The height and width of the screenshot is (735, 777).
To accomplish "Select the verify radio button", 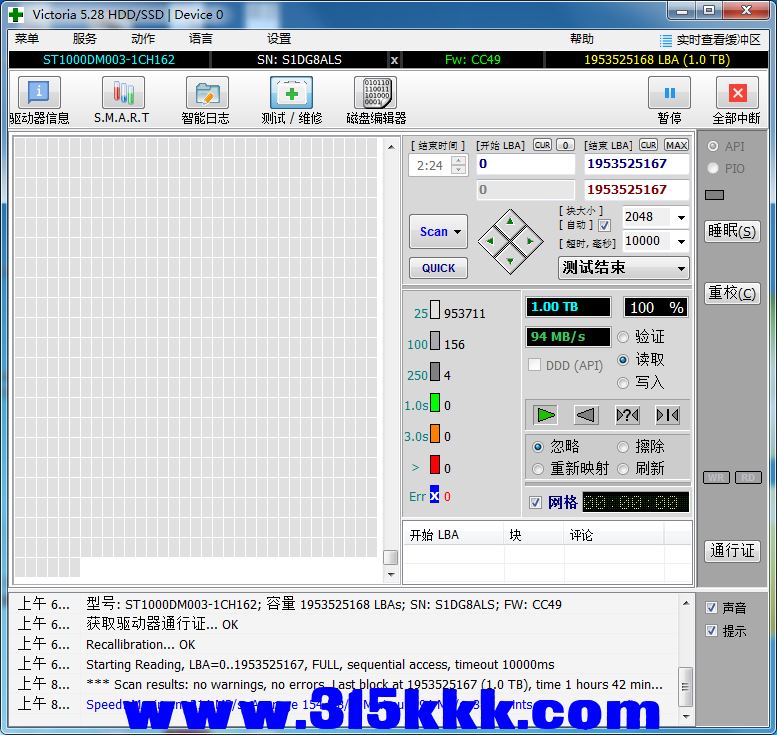I will [623, 337].
